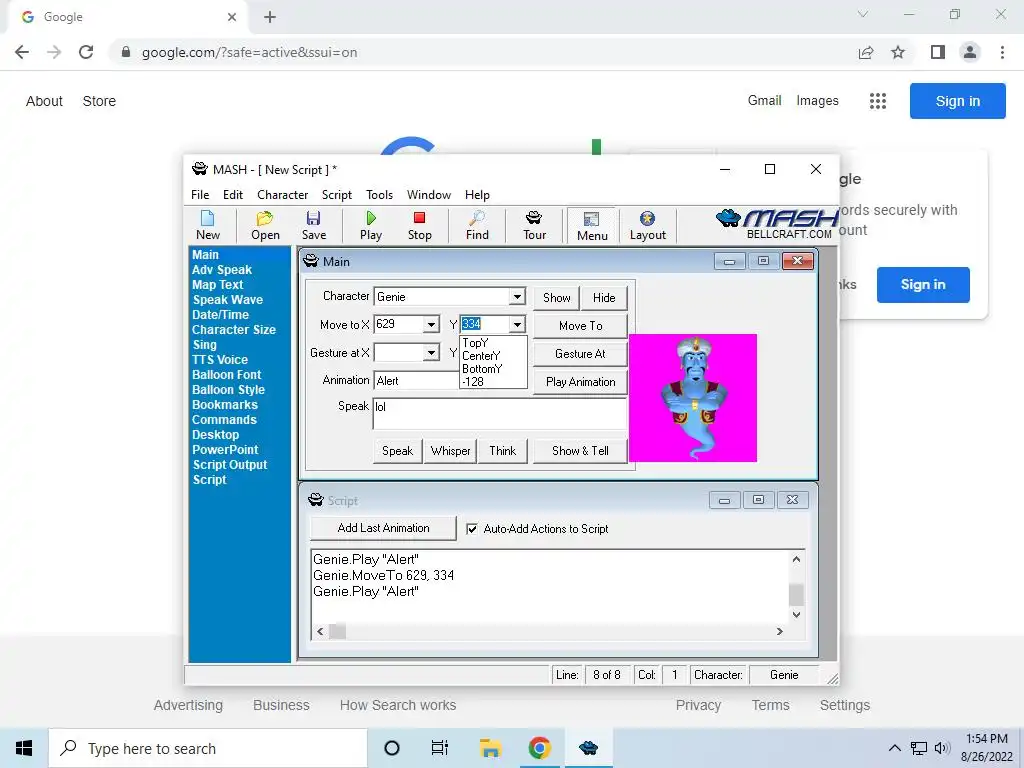
Task: Bookmark the page with the star icon
Action: (898, 52)
